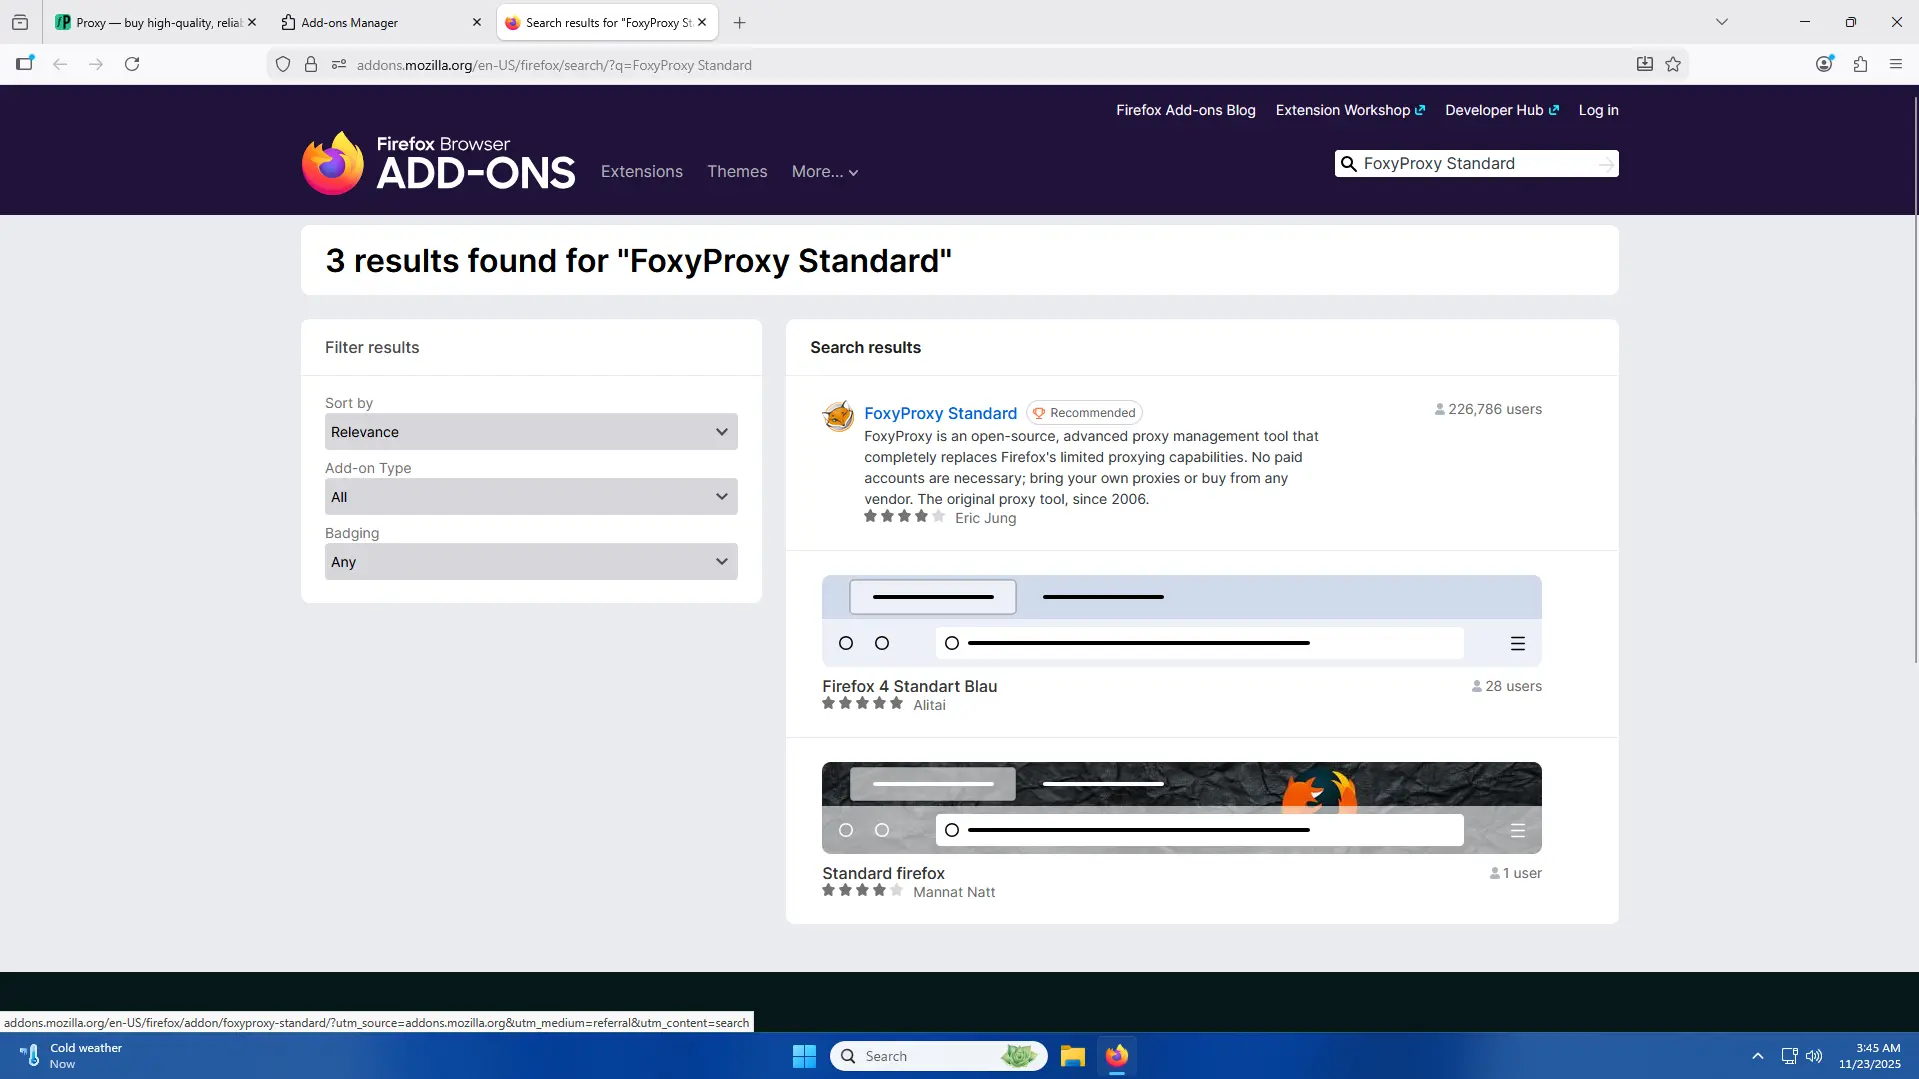Open a new tab with plus button
The height and width of the screenshot is (1079, 1919).
pos(740,22)
